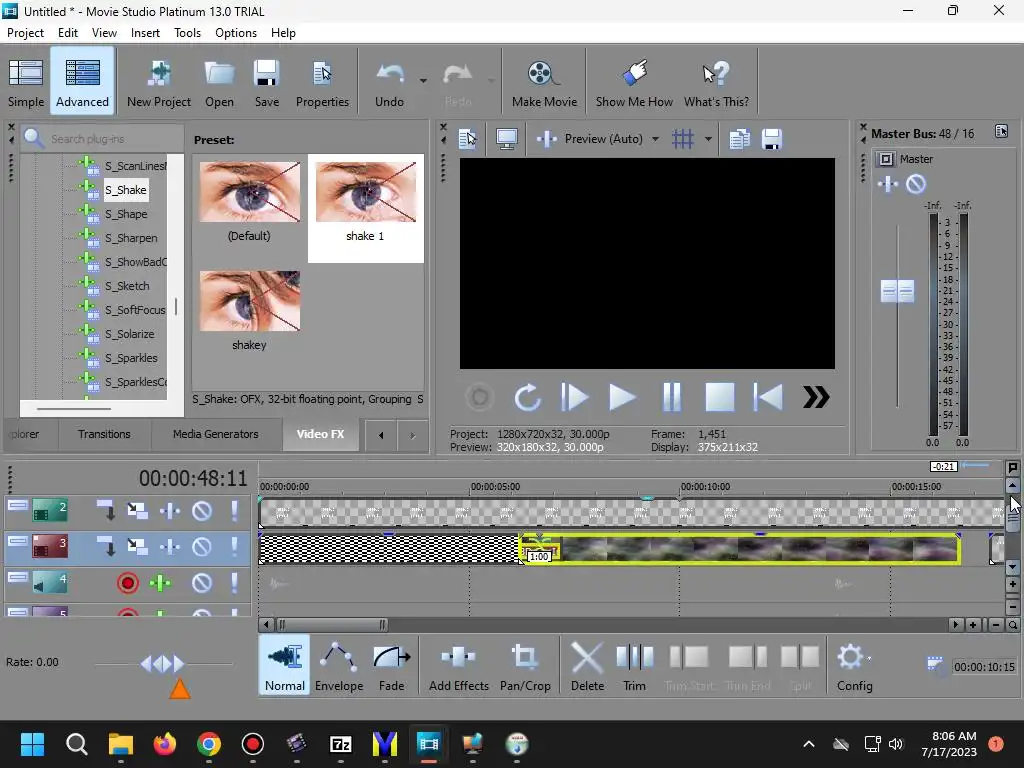Launch Show Me How tutorials
Viewport: 1024px width, 768px height.
[634, 82]
